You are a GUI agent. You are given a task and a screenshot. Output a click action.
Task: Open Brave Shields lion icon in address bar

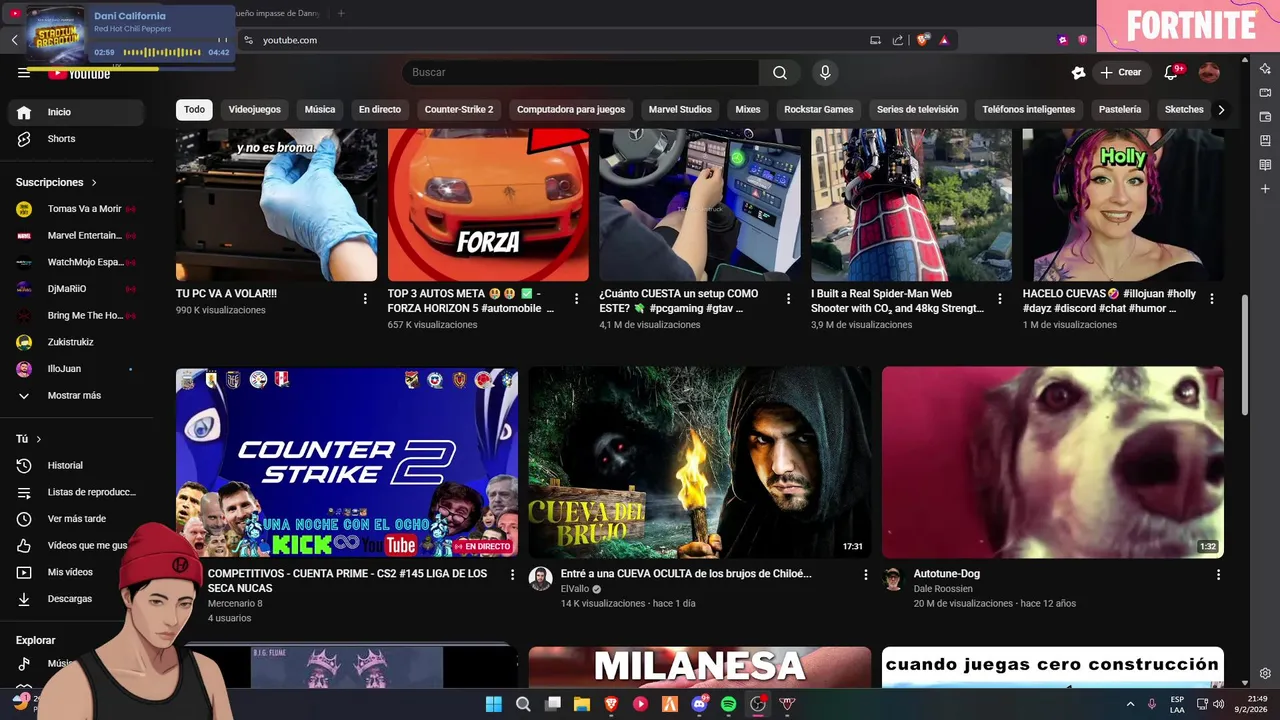tap(923, 40)
